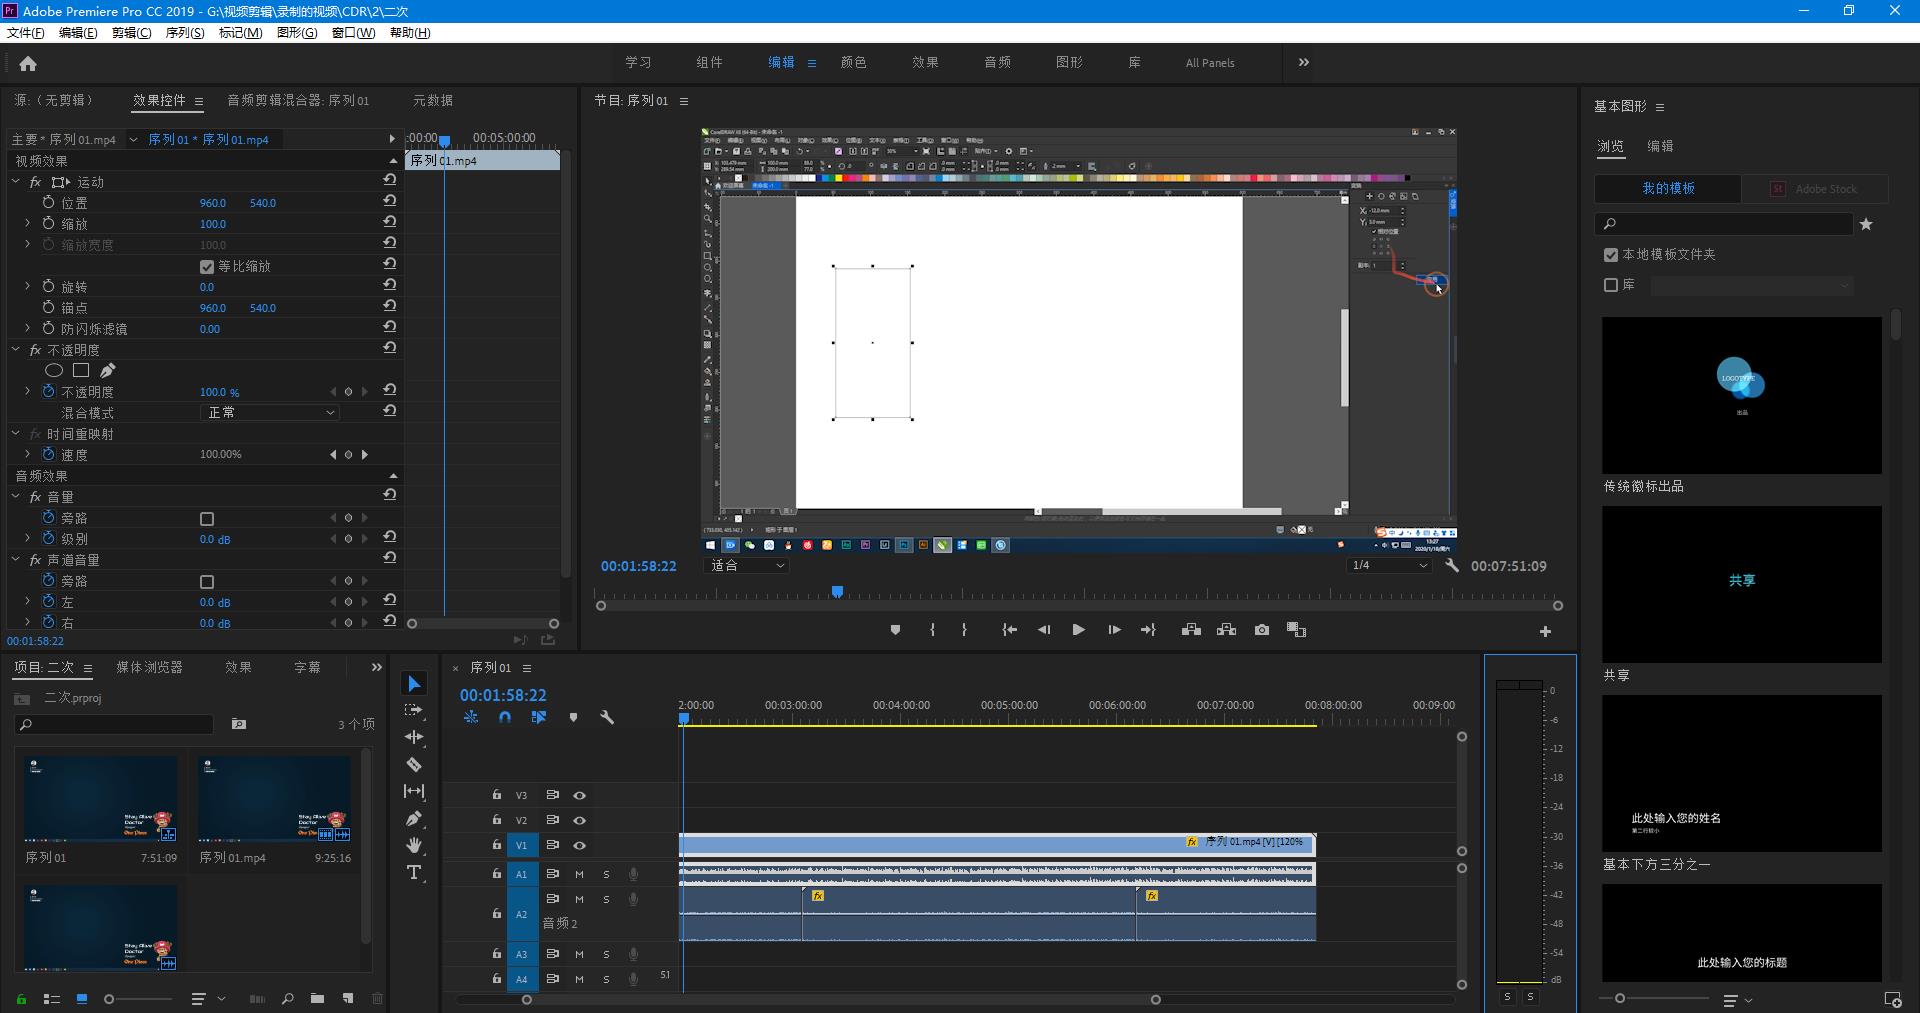This screenshot has height=1013, width=1920.
Task: Toggle timeline snap magnet icon
Action: click(x=505, y=717)
